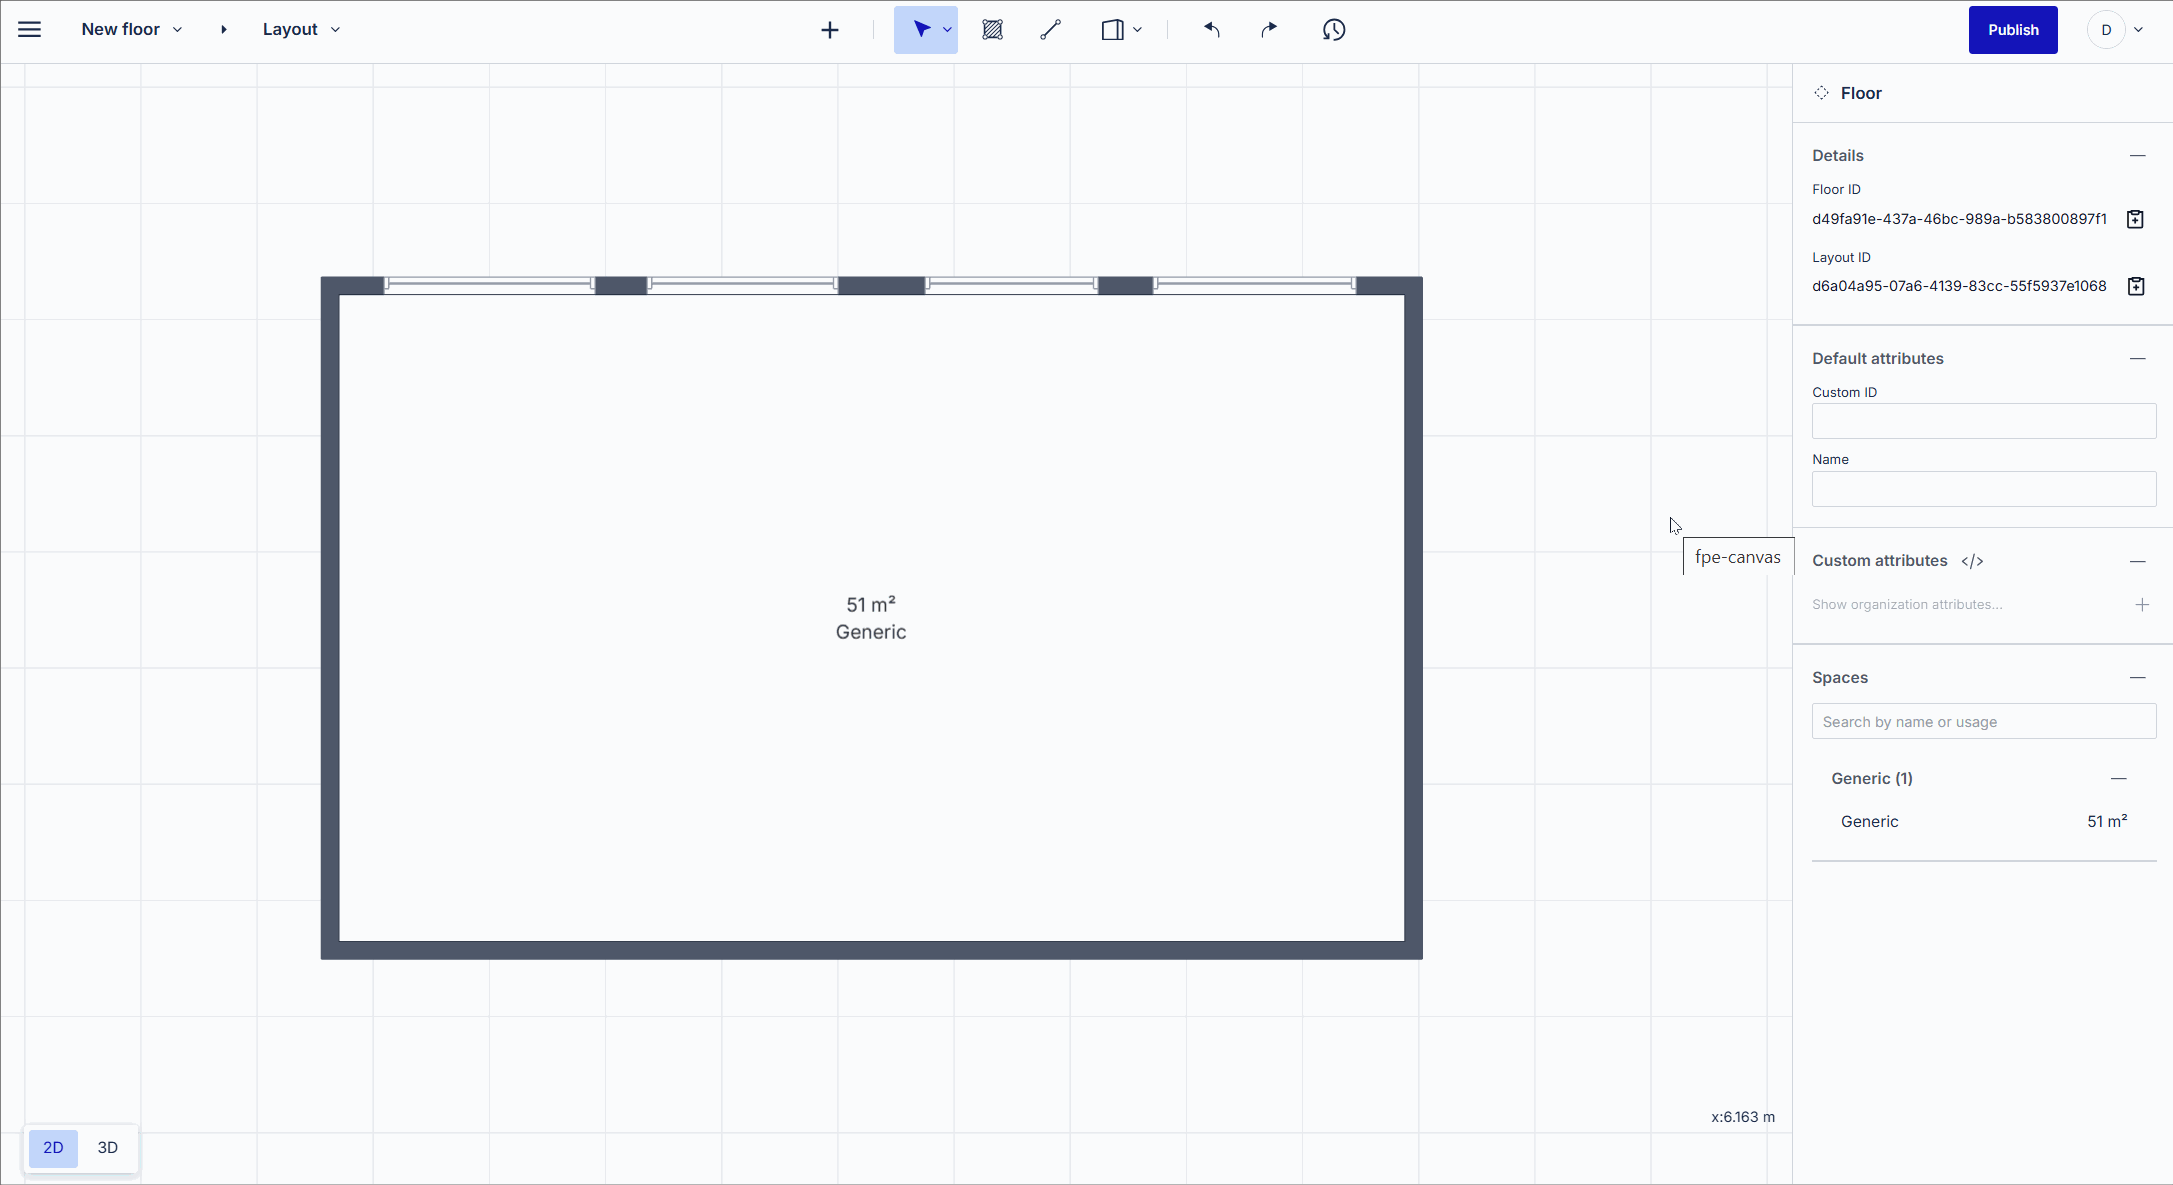The width and height of the screenshot is (2173, 1185).
Task: Open the version history clock icon
Action: tap(1334, 30)
